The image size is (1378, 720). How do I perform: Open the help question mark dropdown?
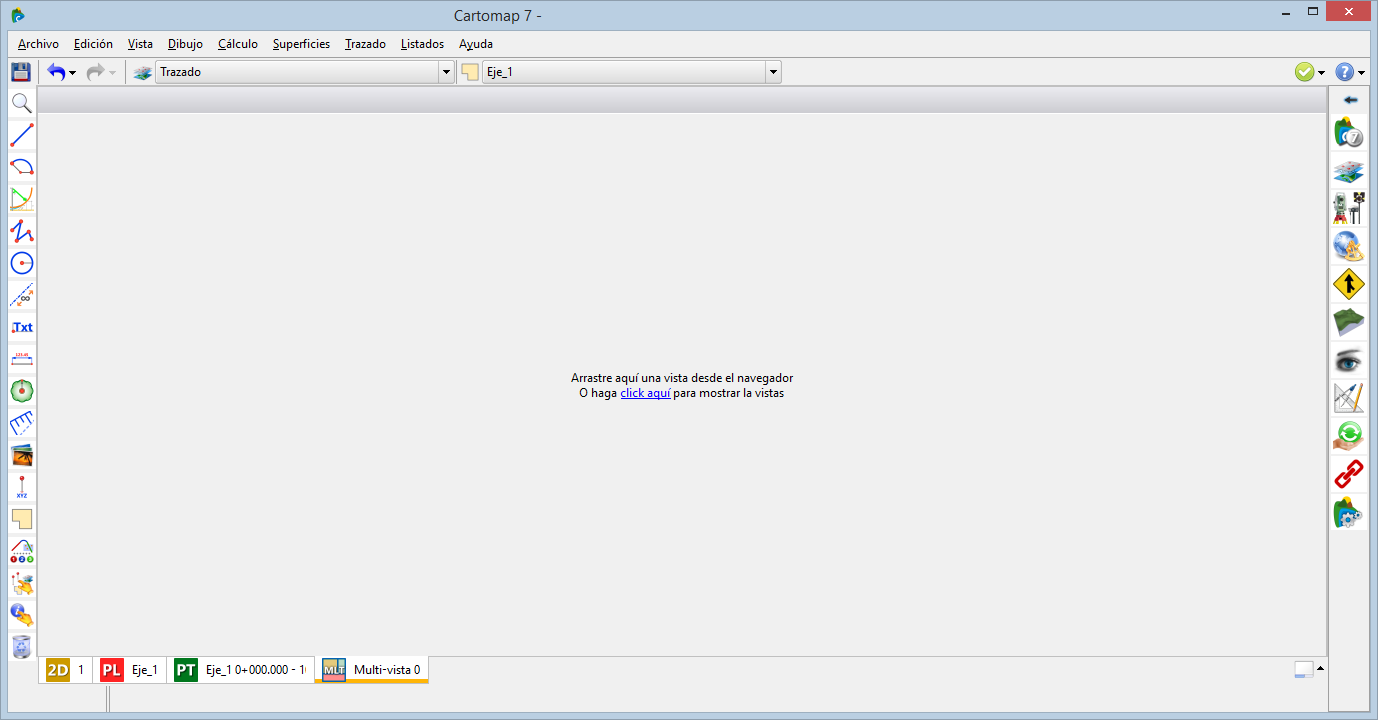1361,73
